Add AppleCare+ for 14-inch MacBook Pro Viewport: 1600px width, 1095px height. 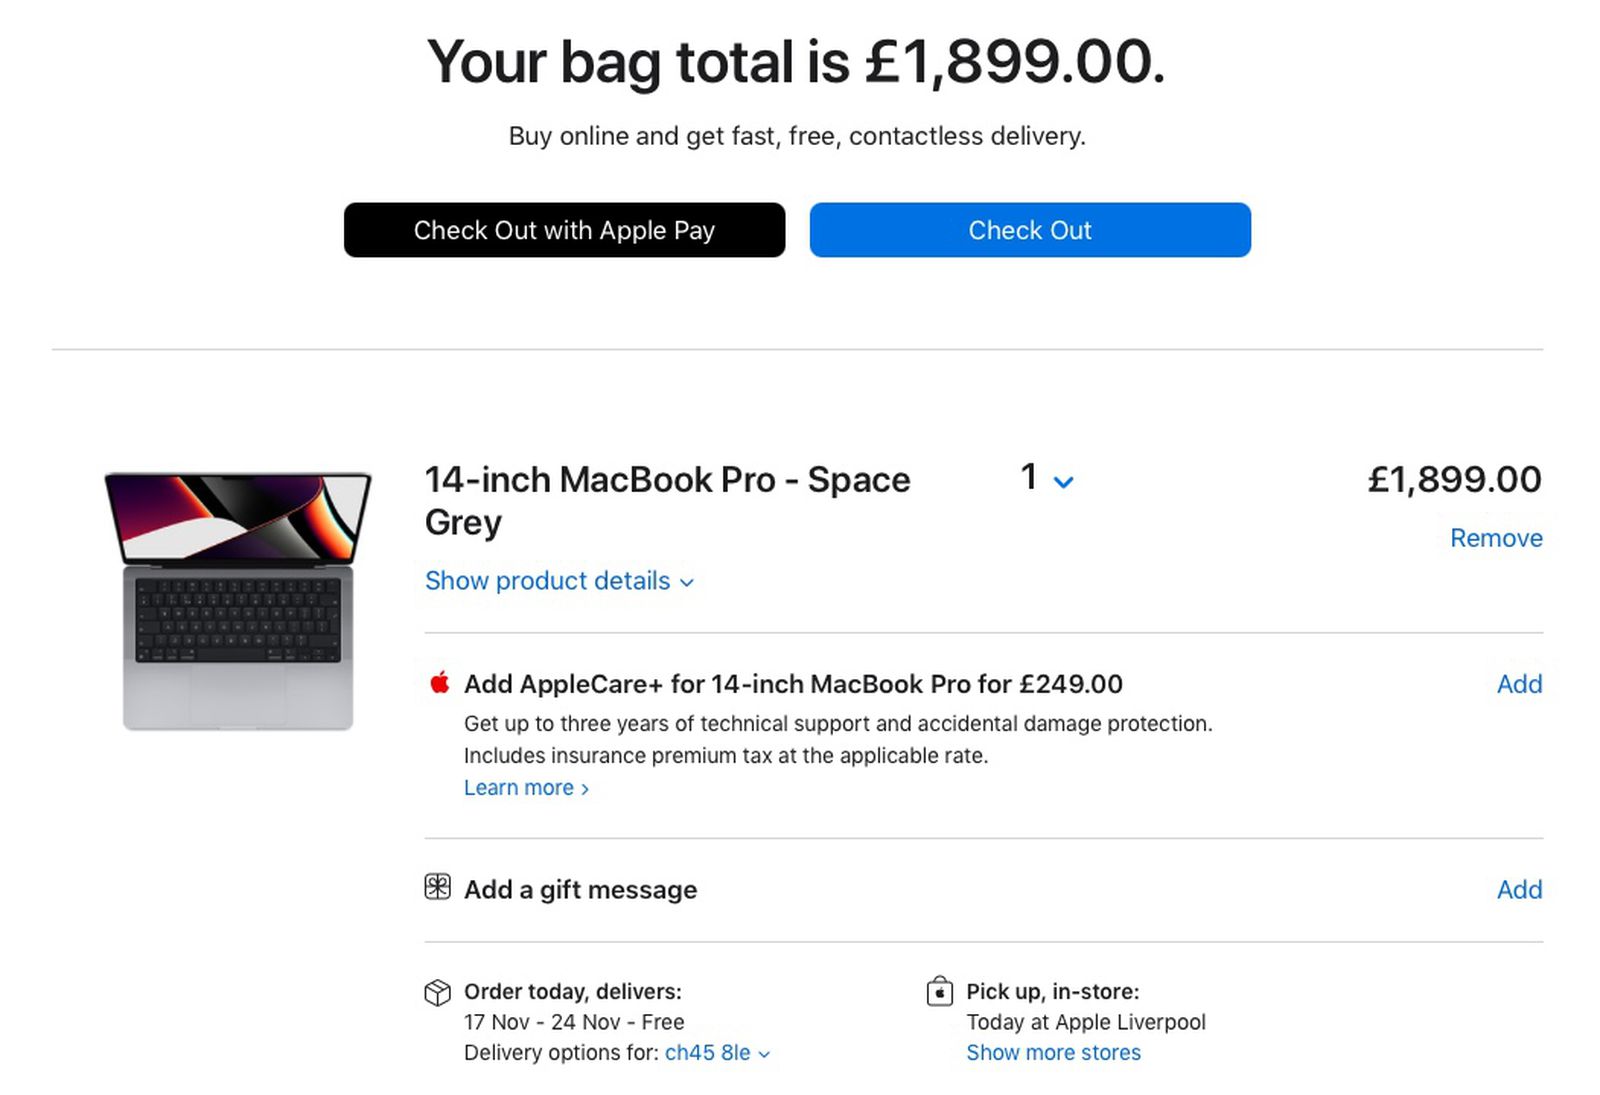pyautogui.click(x=1518, y=685)
